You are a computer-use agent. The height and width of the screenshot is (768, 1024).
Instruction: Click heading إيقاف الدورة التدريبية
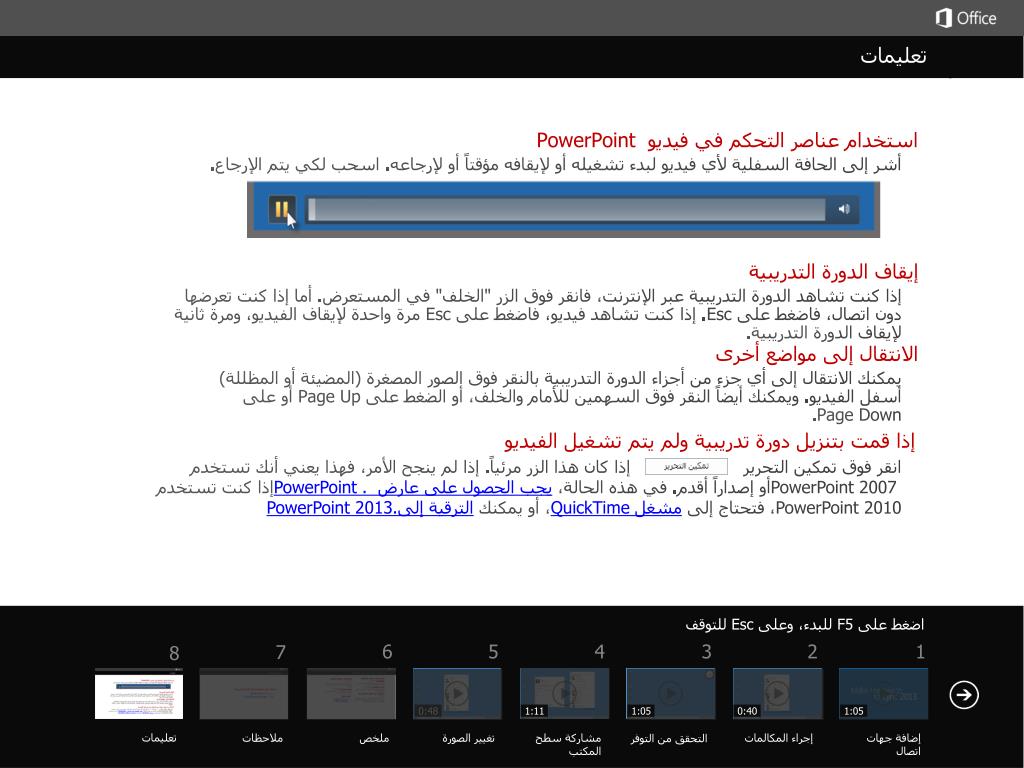(x=833, y=271)
